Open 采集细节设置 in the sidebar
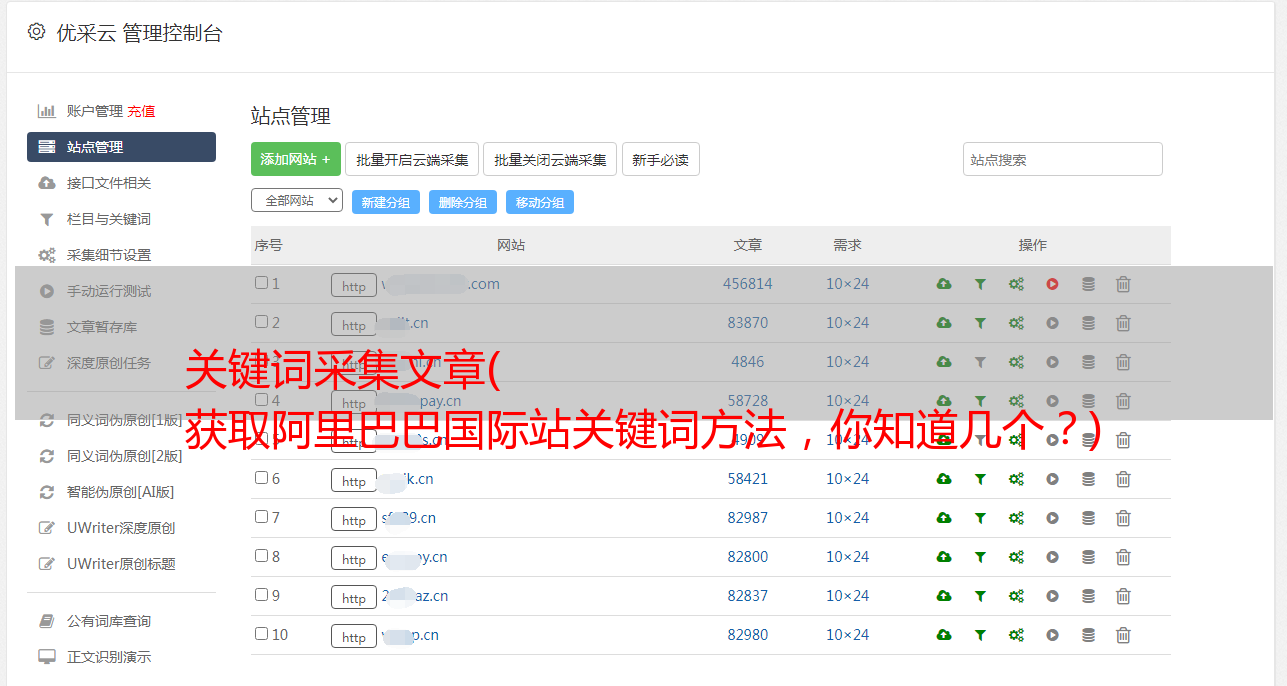The image size is (1287, 686). (x=108, y=255)
